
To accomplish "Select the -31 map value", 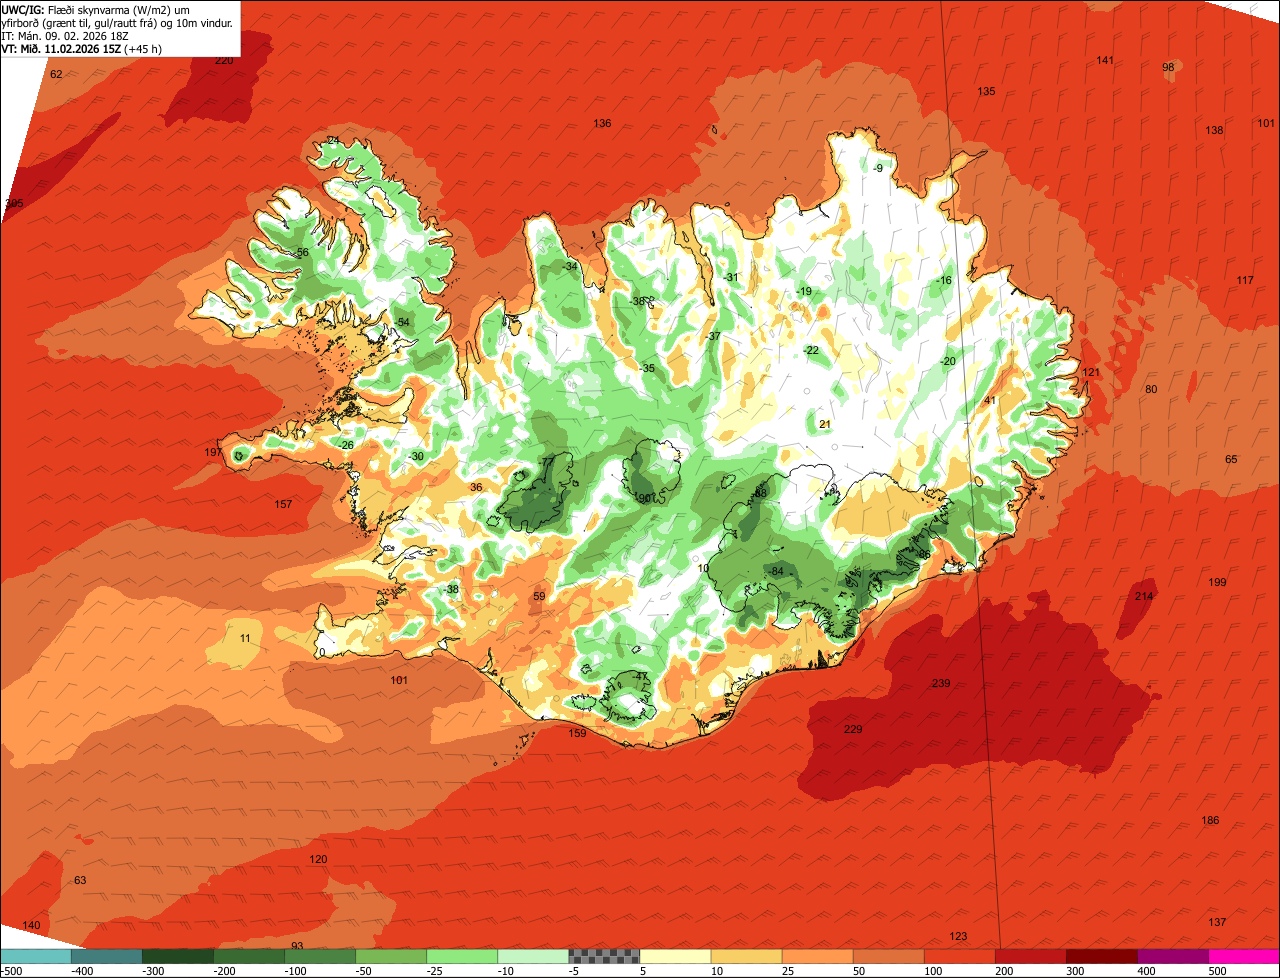I will [x=731, y=277].
